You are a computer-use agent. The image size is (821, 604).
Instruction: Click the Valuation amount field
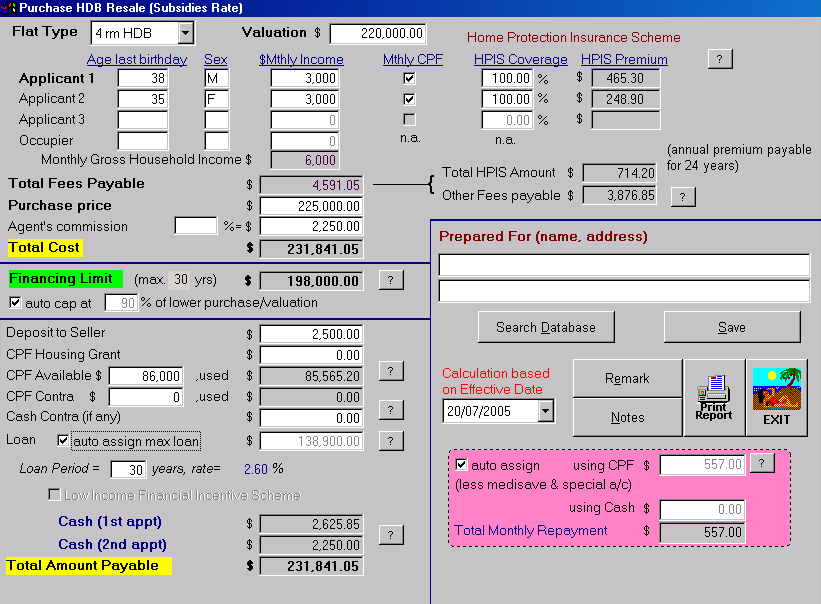pyautogui.click(x=378, y=33)
